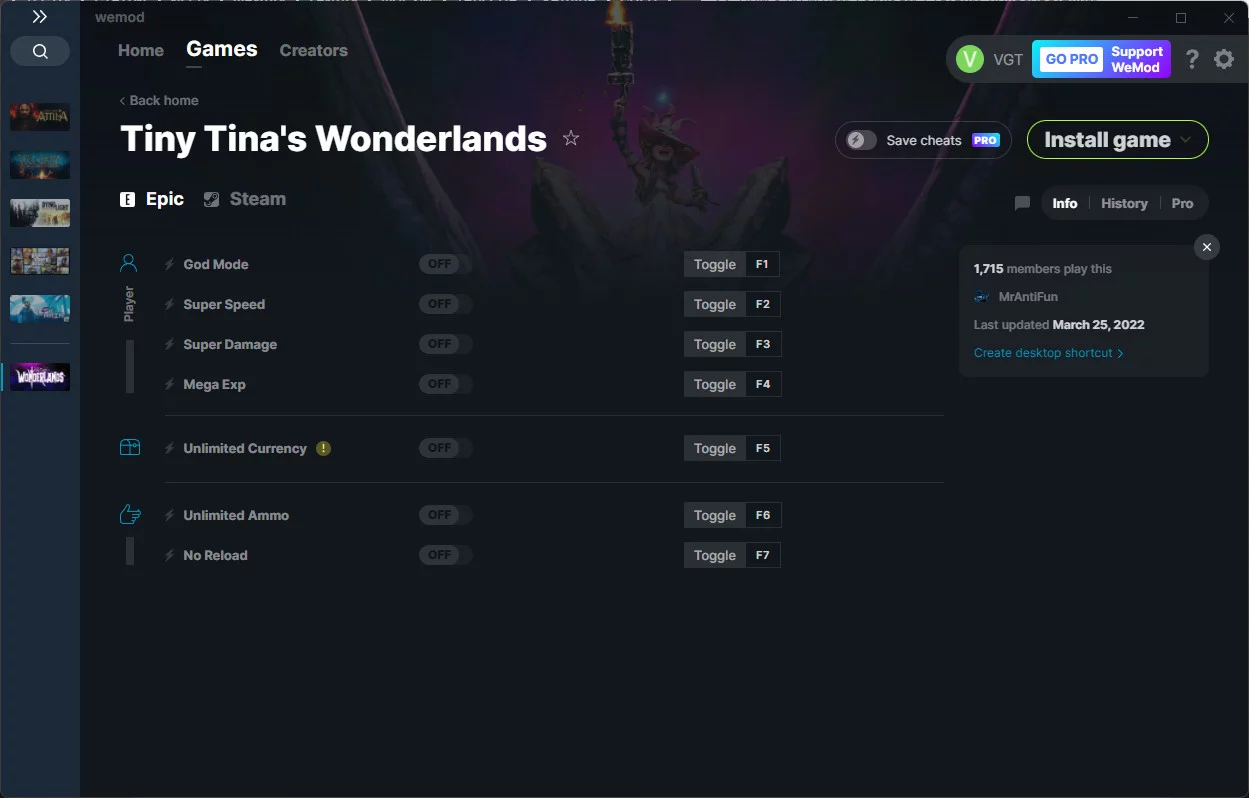This screenshot has height=798, width=1249.
Task: Open the Install game dropdown arrow
Action: [x=1187, y=140]
